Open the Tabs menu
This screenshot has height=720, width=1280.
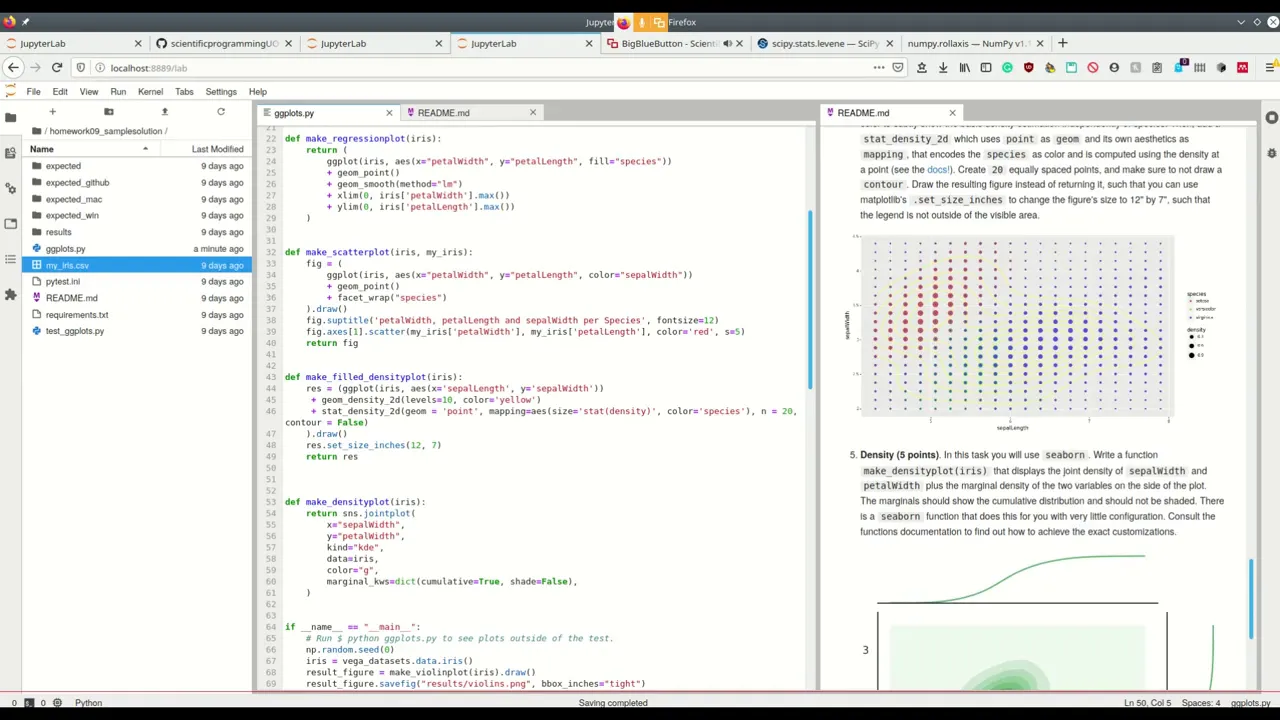pyautogui.click(x=184, y=91)
